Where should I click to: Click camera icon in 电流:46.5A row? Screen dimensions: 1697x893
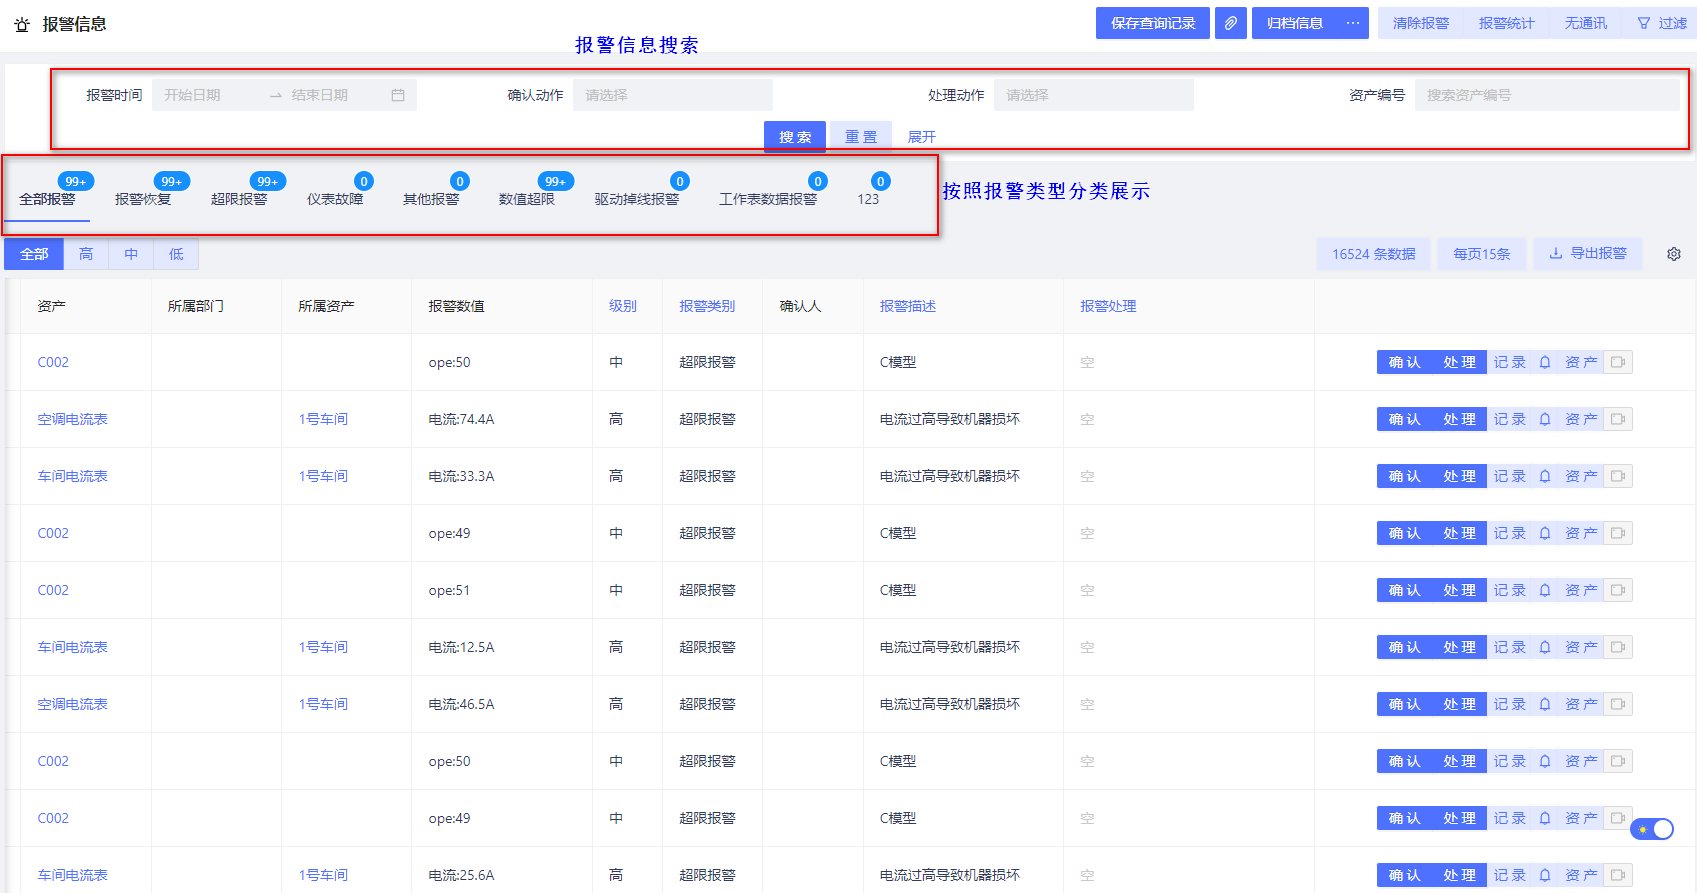[1618, 704]
